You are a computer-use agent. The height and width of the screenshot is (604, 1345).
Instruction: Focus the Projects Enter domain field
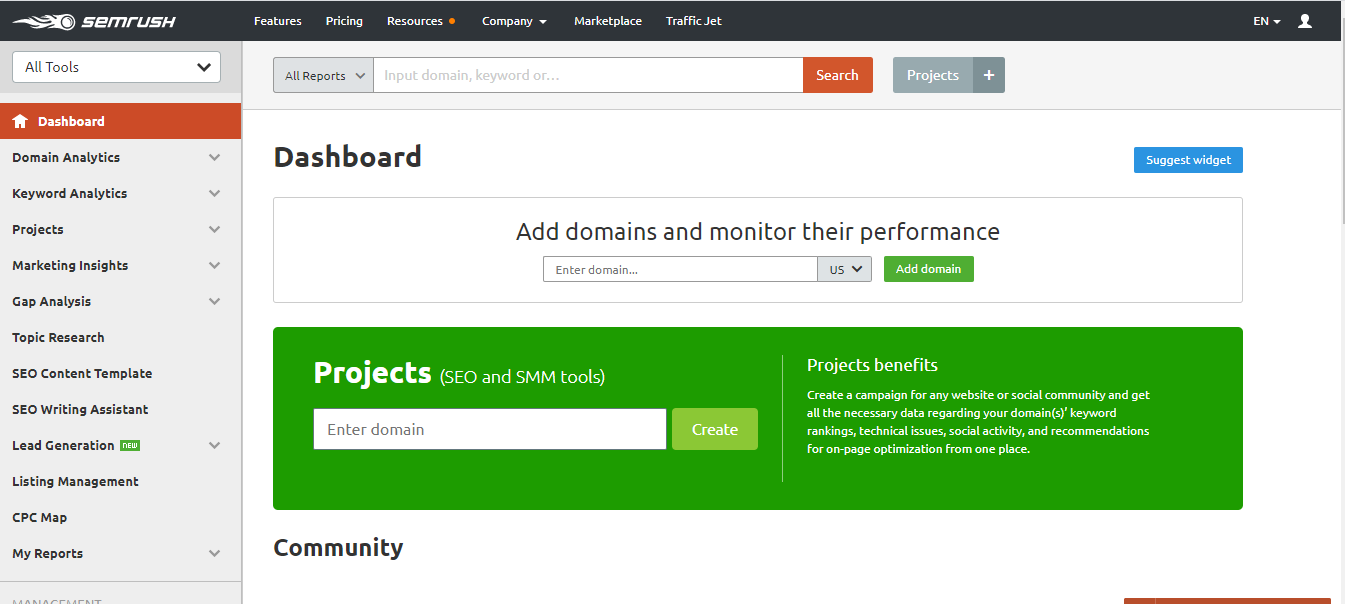[490, 429]
